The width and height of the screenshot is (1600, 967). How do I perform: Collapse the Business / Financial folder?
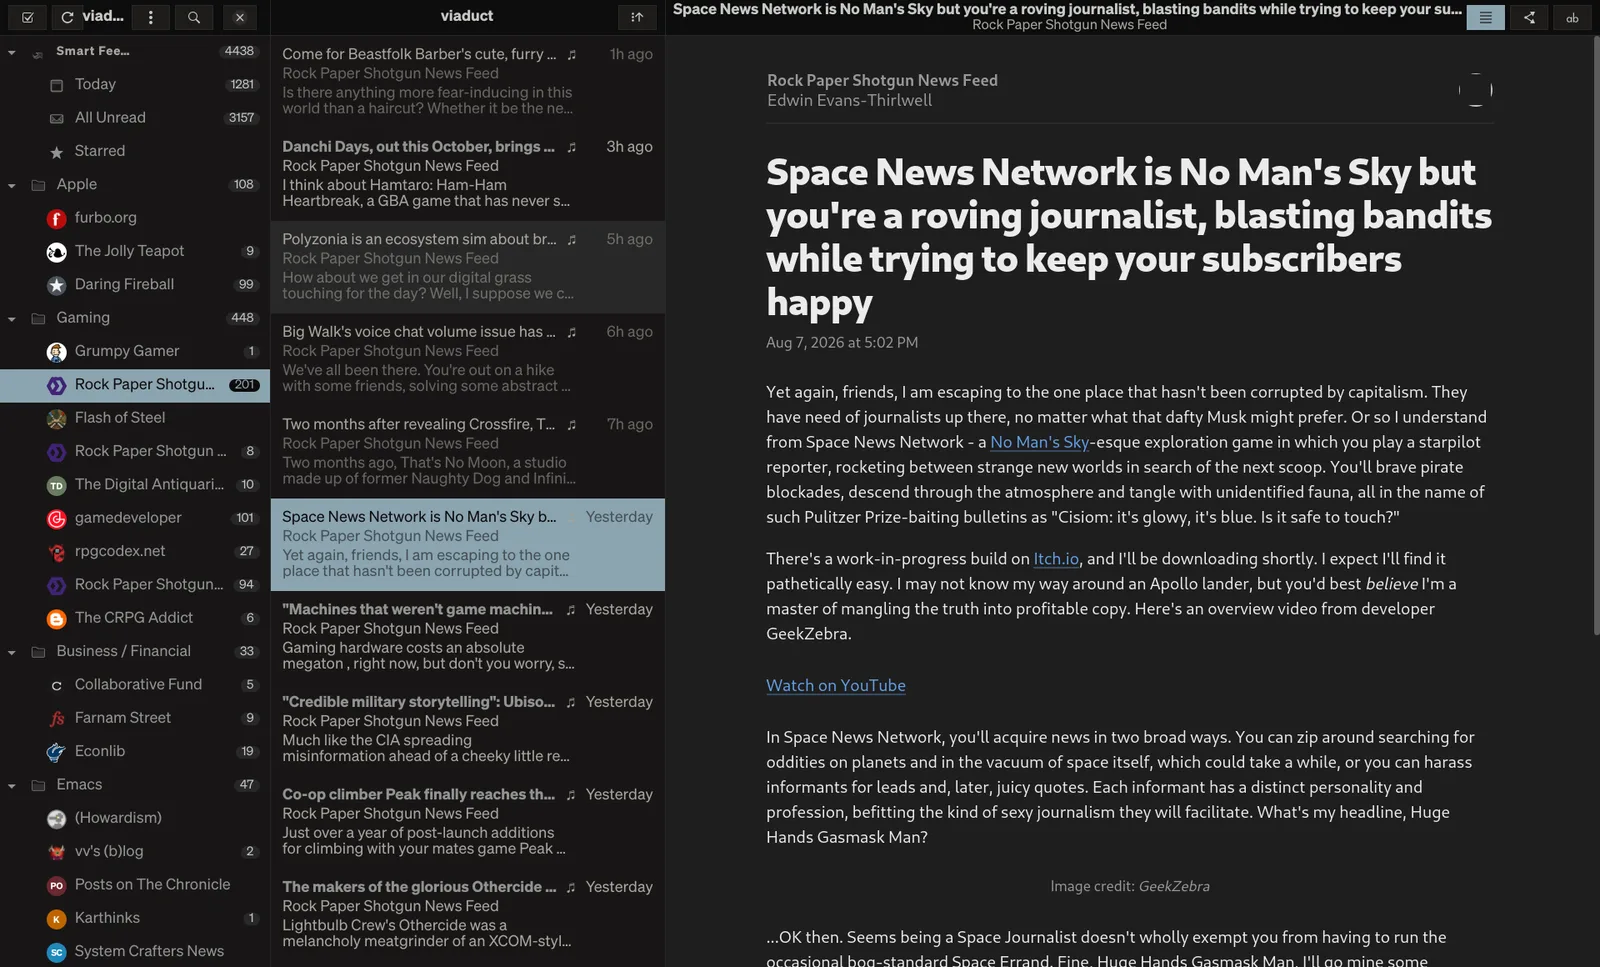tap(12, 652)
